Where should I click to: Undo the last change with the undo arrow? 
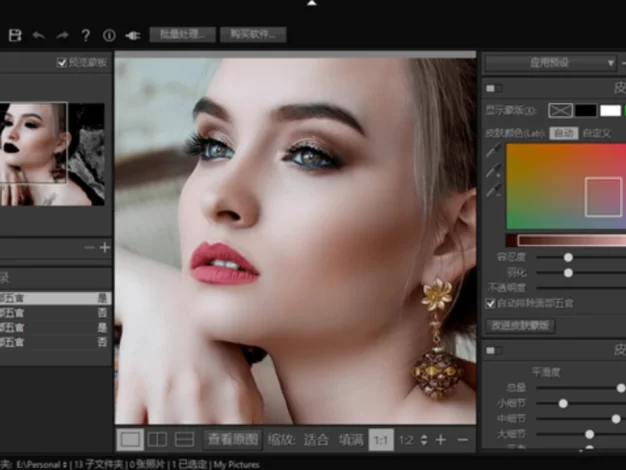click(x=39, y=36)
